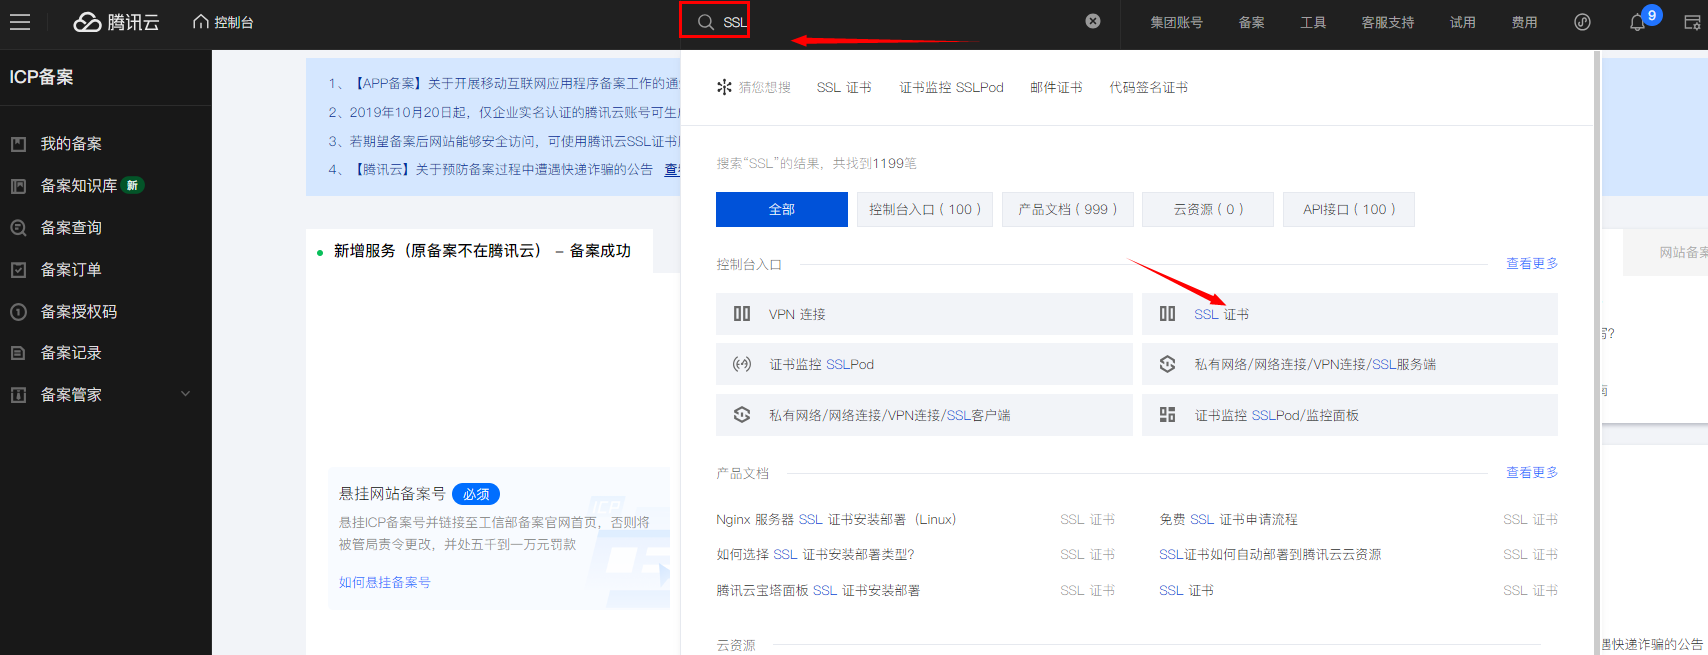Clear the search box with X icon
The image size is (1708, 655).
pyautogui.click(x=1093, y=21)
